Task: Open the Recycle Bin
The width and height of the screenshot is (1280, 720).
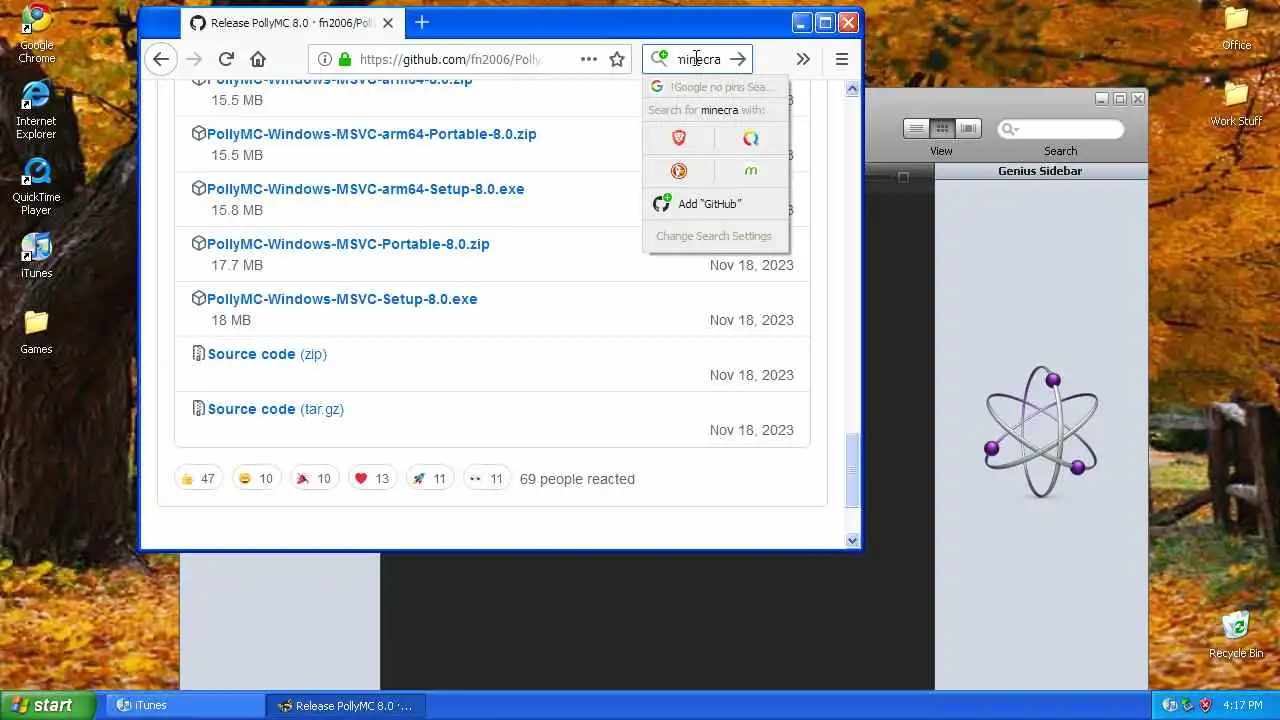Action: (1236, 634)
